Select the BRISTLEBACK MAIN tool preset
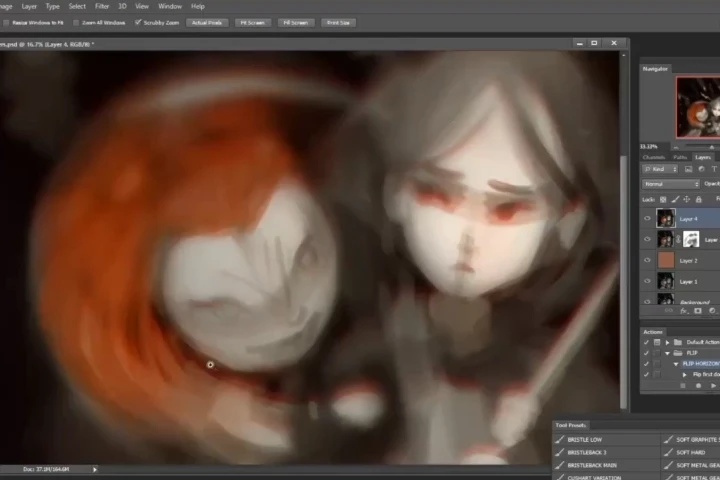Viewport: 720px width, 480px height. pyautogui.click(x=606, y=465)
